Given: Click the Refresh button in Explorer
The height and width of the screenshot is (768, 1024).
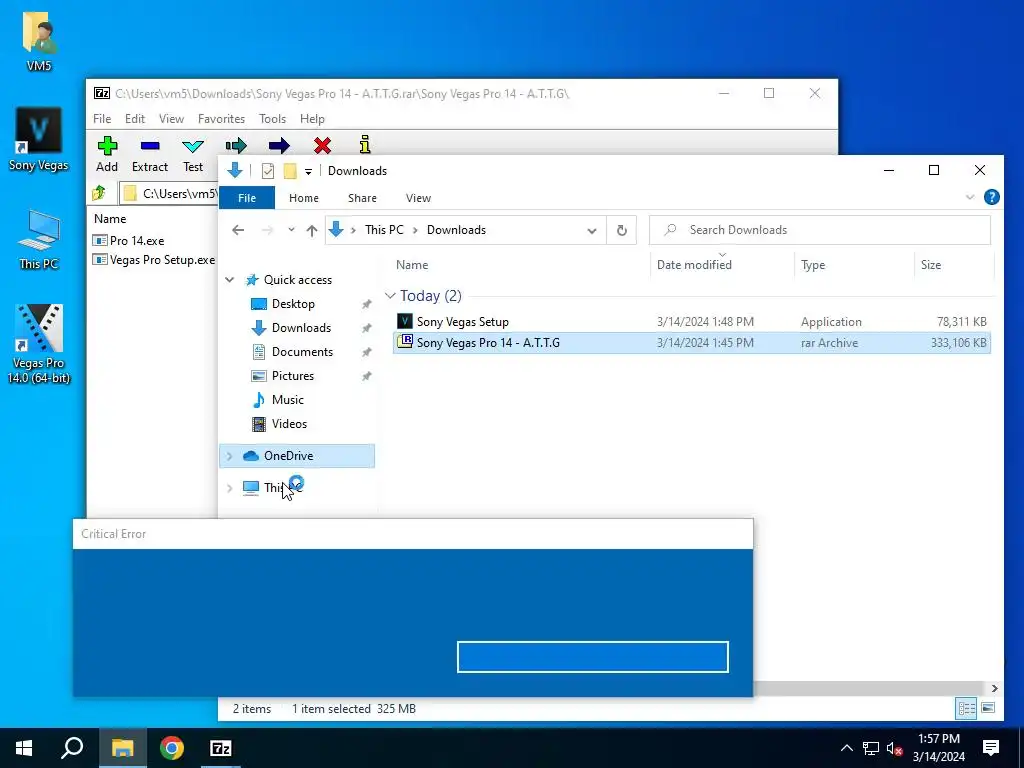Looking at the screenshot, I should pos(621,230).
